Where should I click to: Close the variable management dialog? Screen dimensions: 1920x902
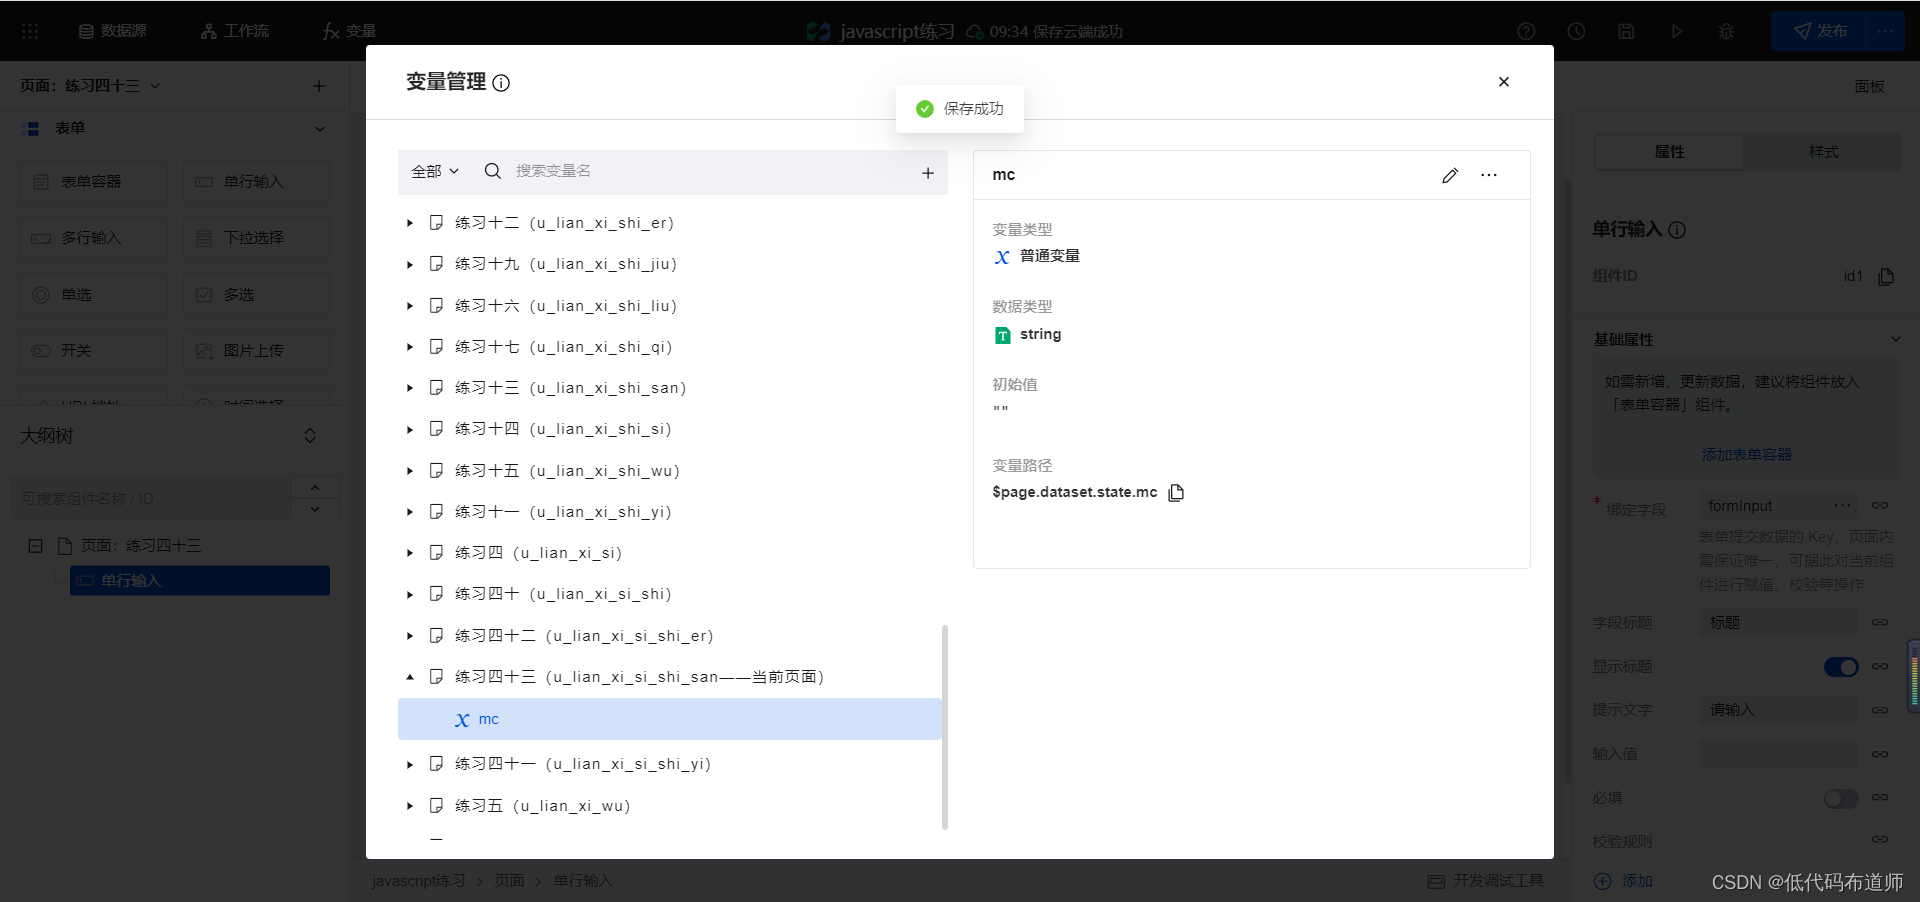coord(1503,82)
